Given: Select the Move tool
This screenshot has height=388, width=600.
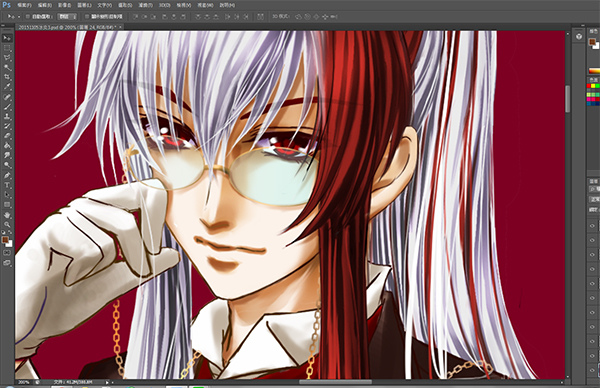Looking at the screenshot, I should click(7, 38).
